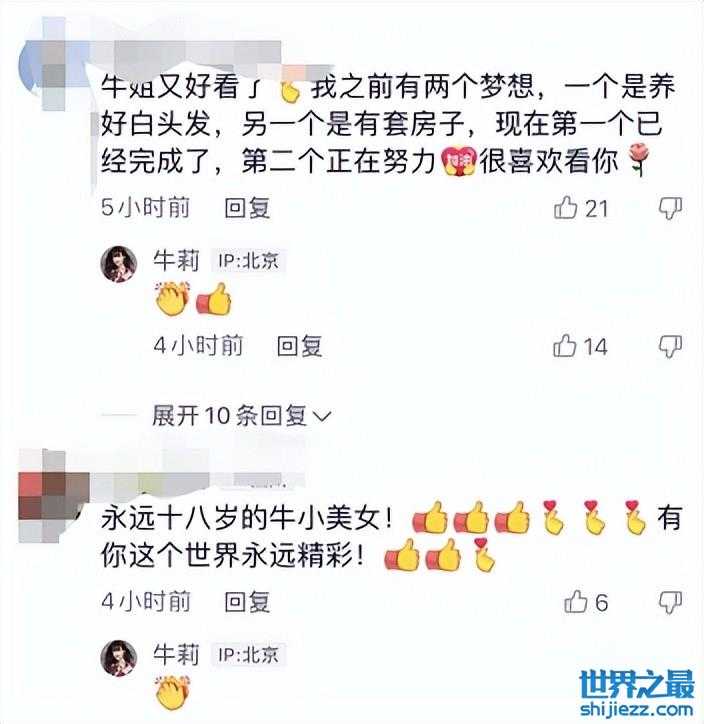
Task: Click the IP:北京 tag in first reply
Action: click(248, 261)
